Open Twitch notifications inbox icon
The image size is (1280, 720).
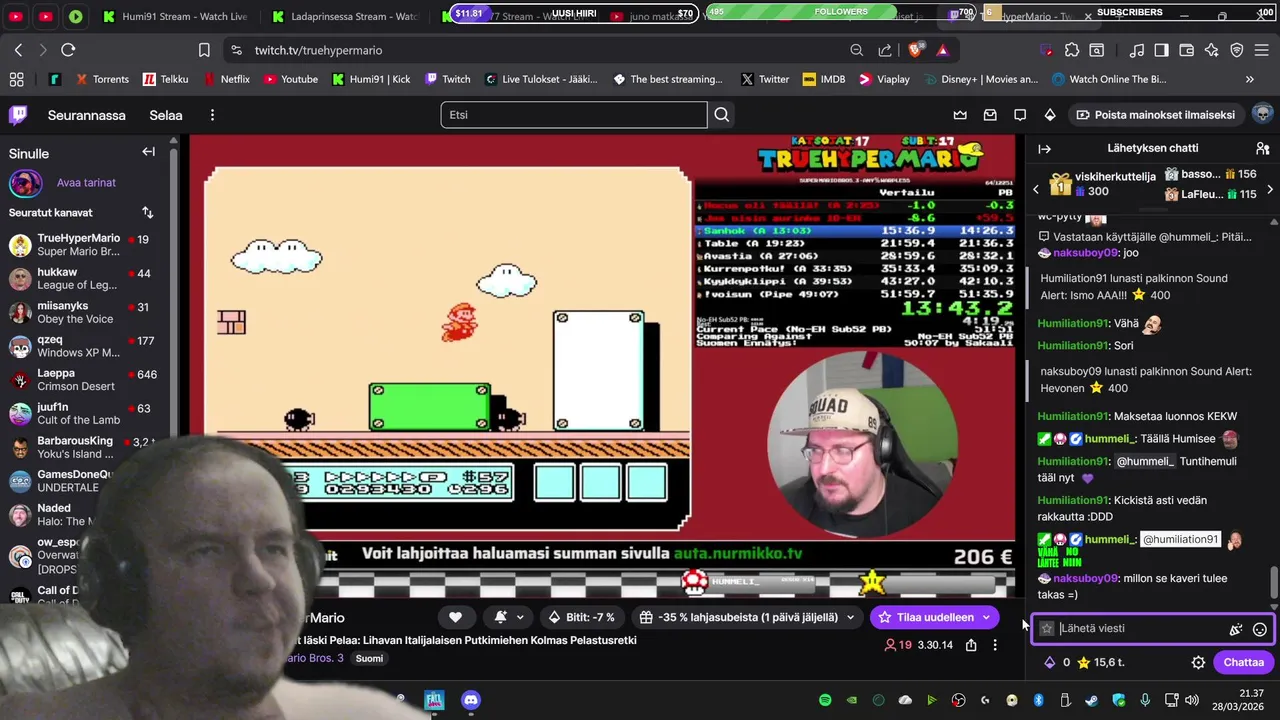tap(990, 115)
